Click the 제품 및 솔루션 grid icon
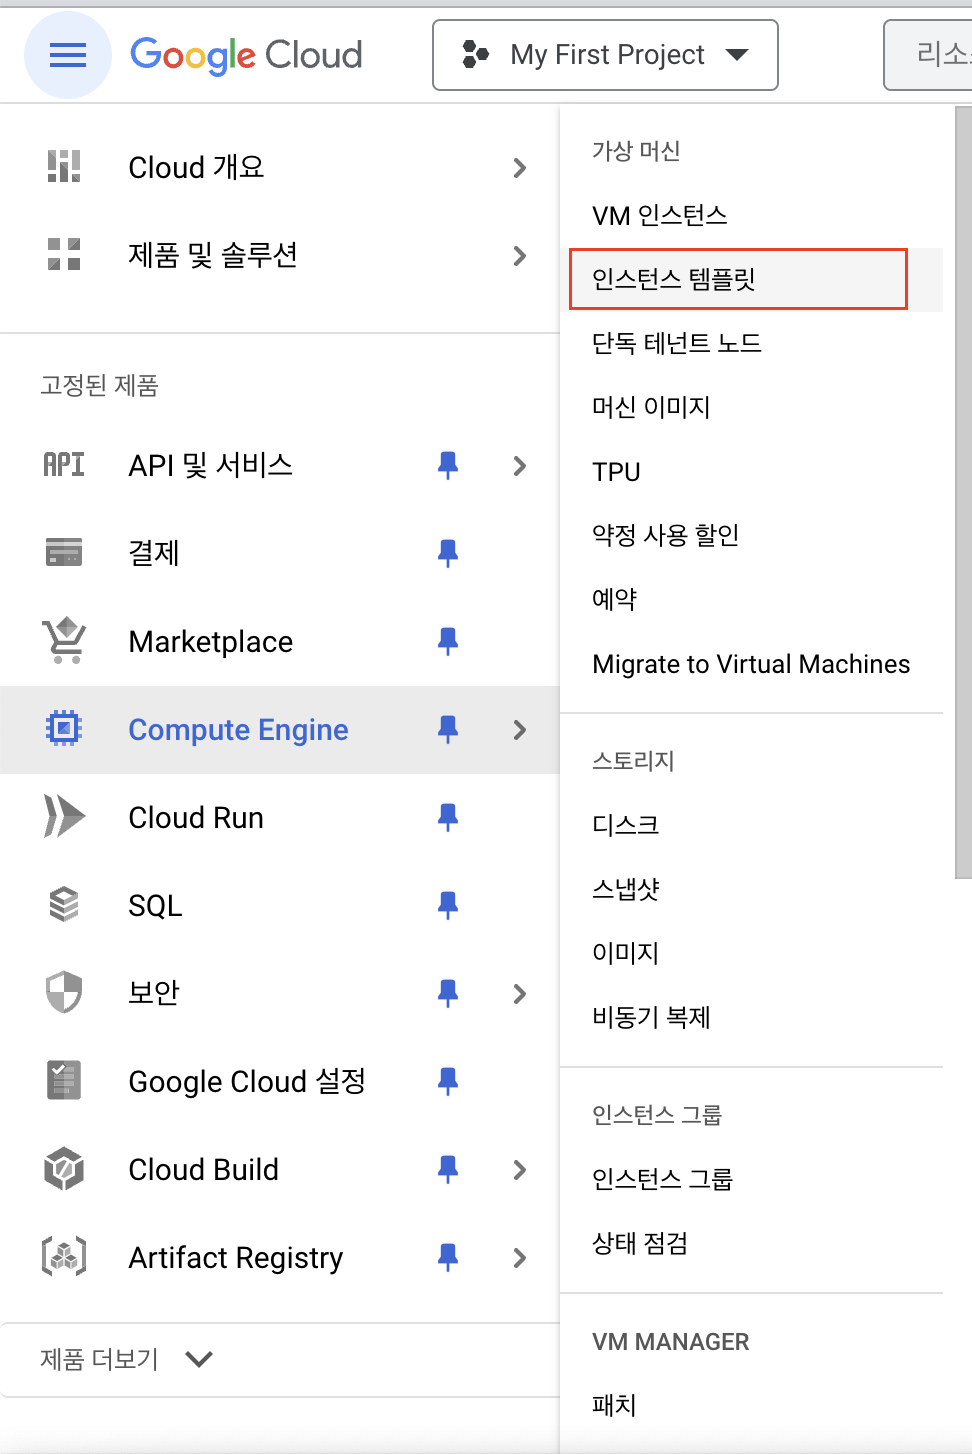The width and height of the screenshot is (972, 1454). tap(64, 255)
